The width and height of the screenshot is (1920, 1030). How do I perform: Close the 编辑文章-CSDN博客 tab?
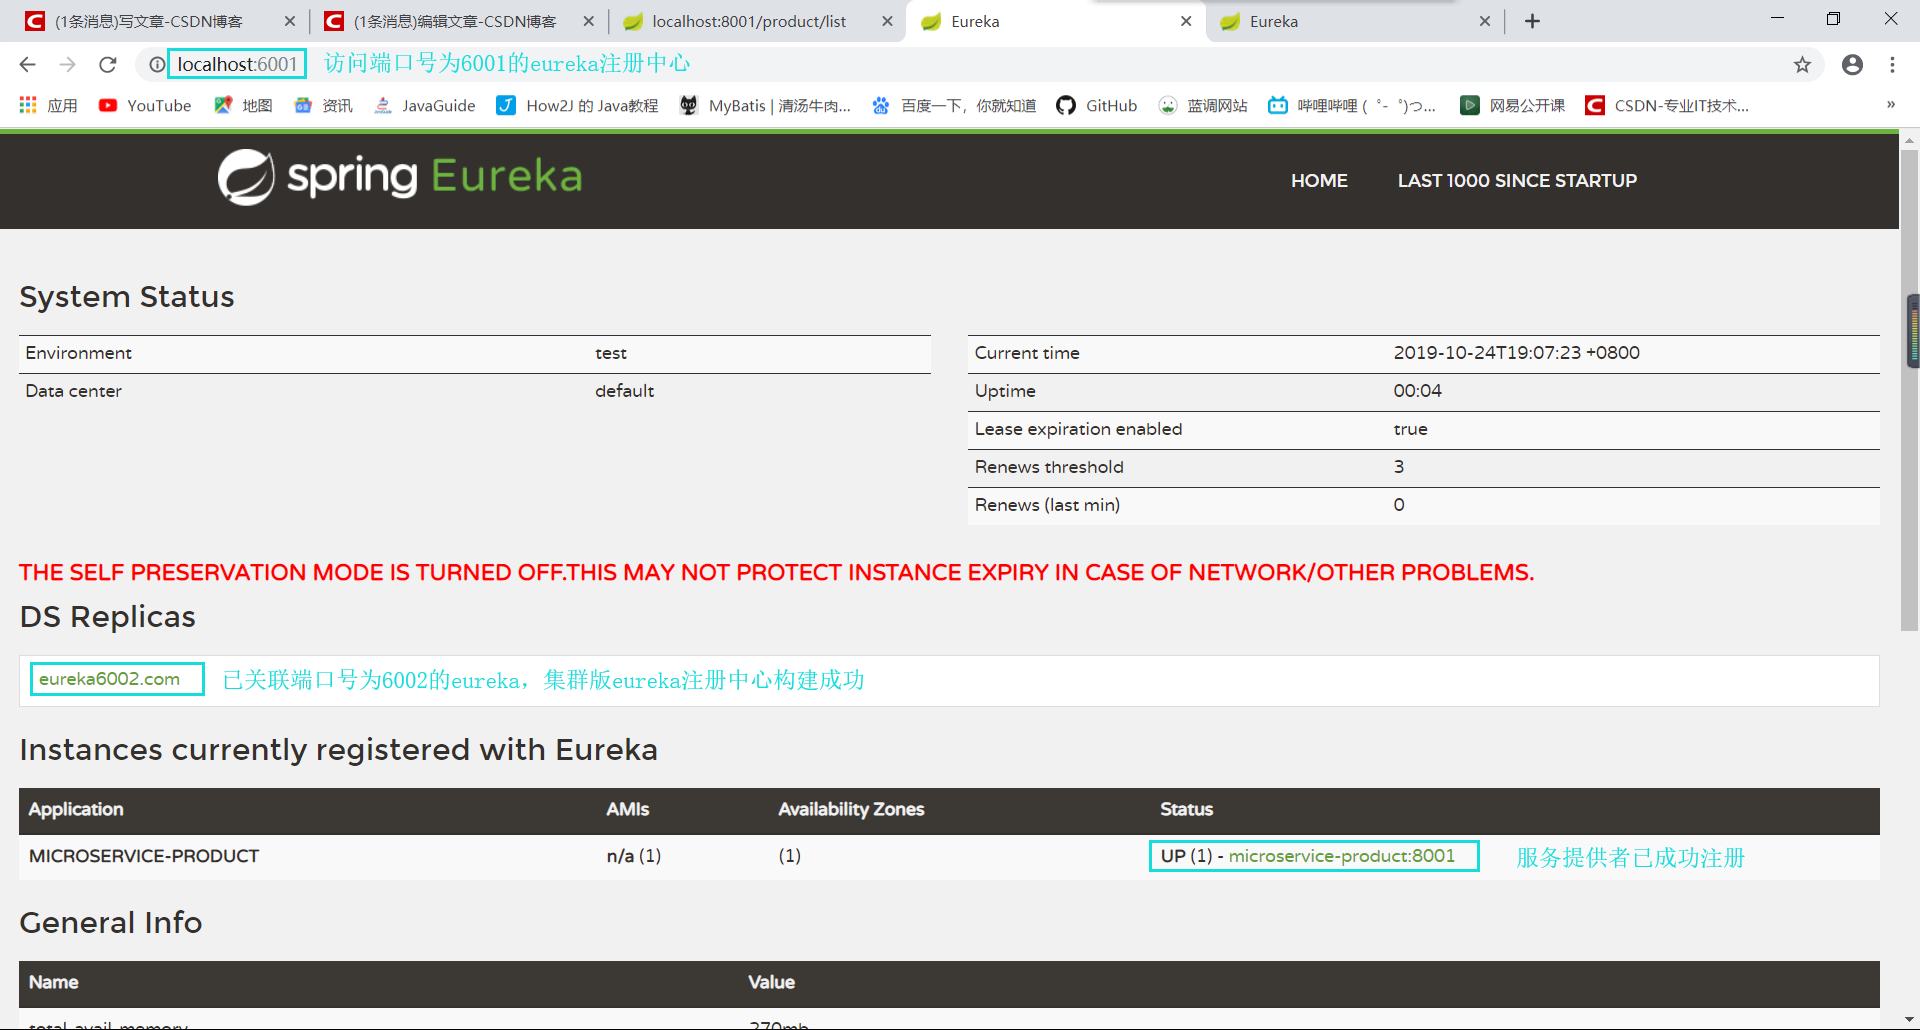point(588,21)
